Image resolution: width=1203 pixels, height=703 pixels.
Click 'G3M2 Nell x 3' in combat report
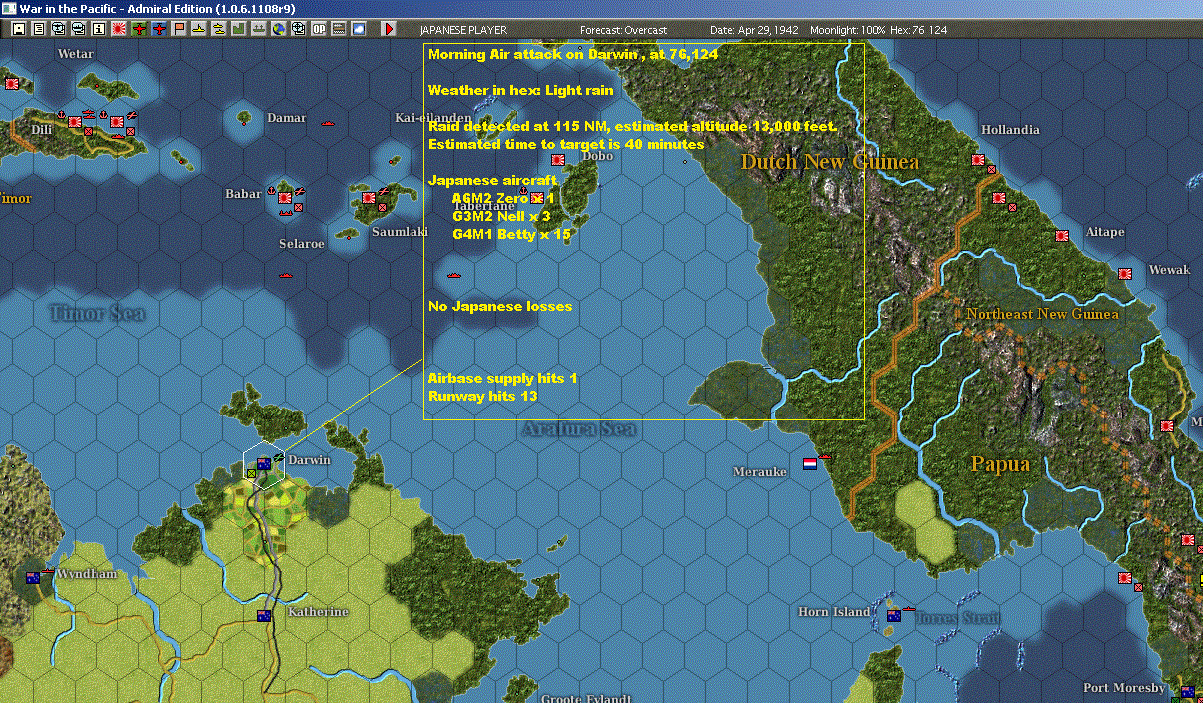[502, 216]
